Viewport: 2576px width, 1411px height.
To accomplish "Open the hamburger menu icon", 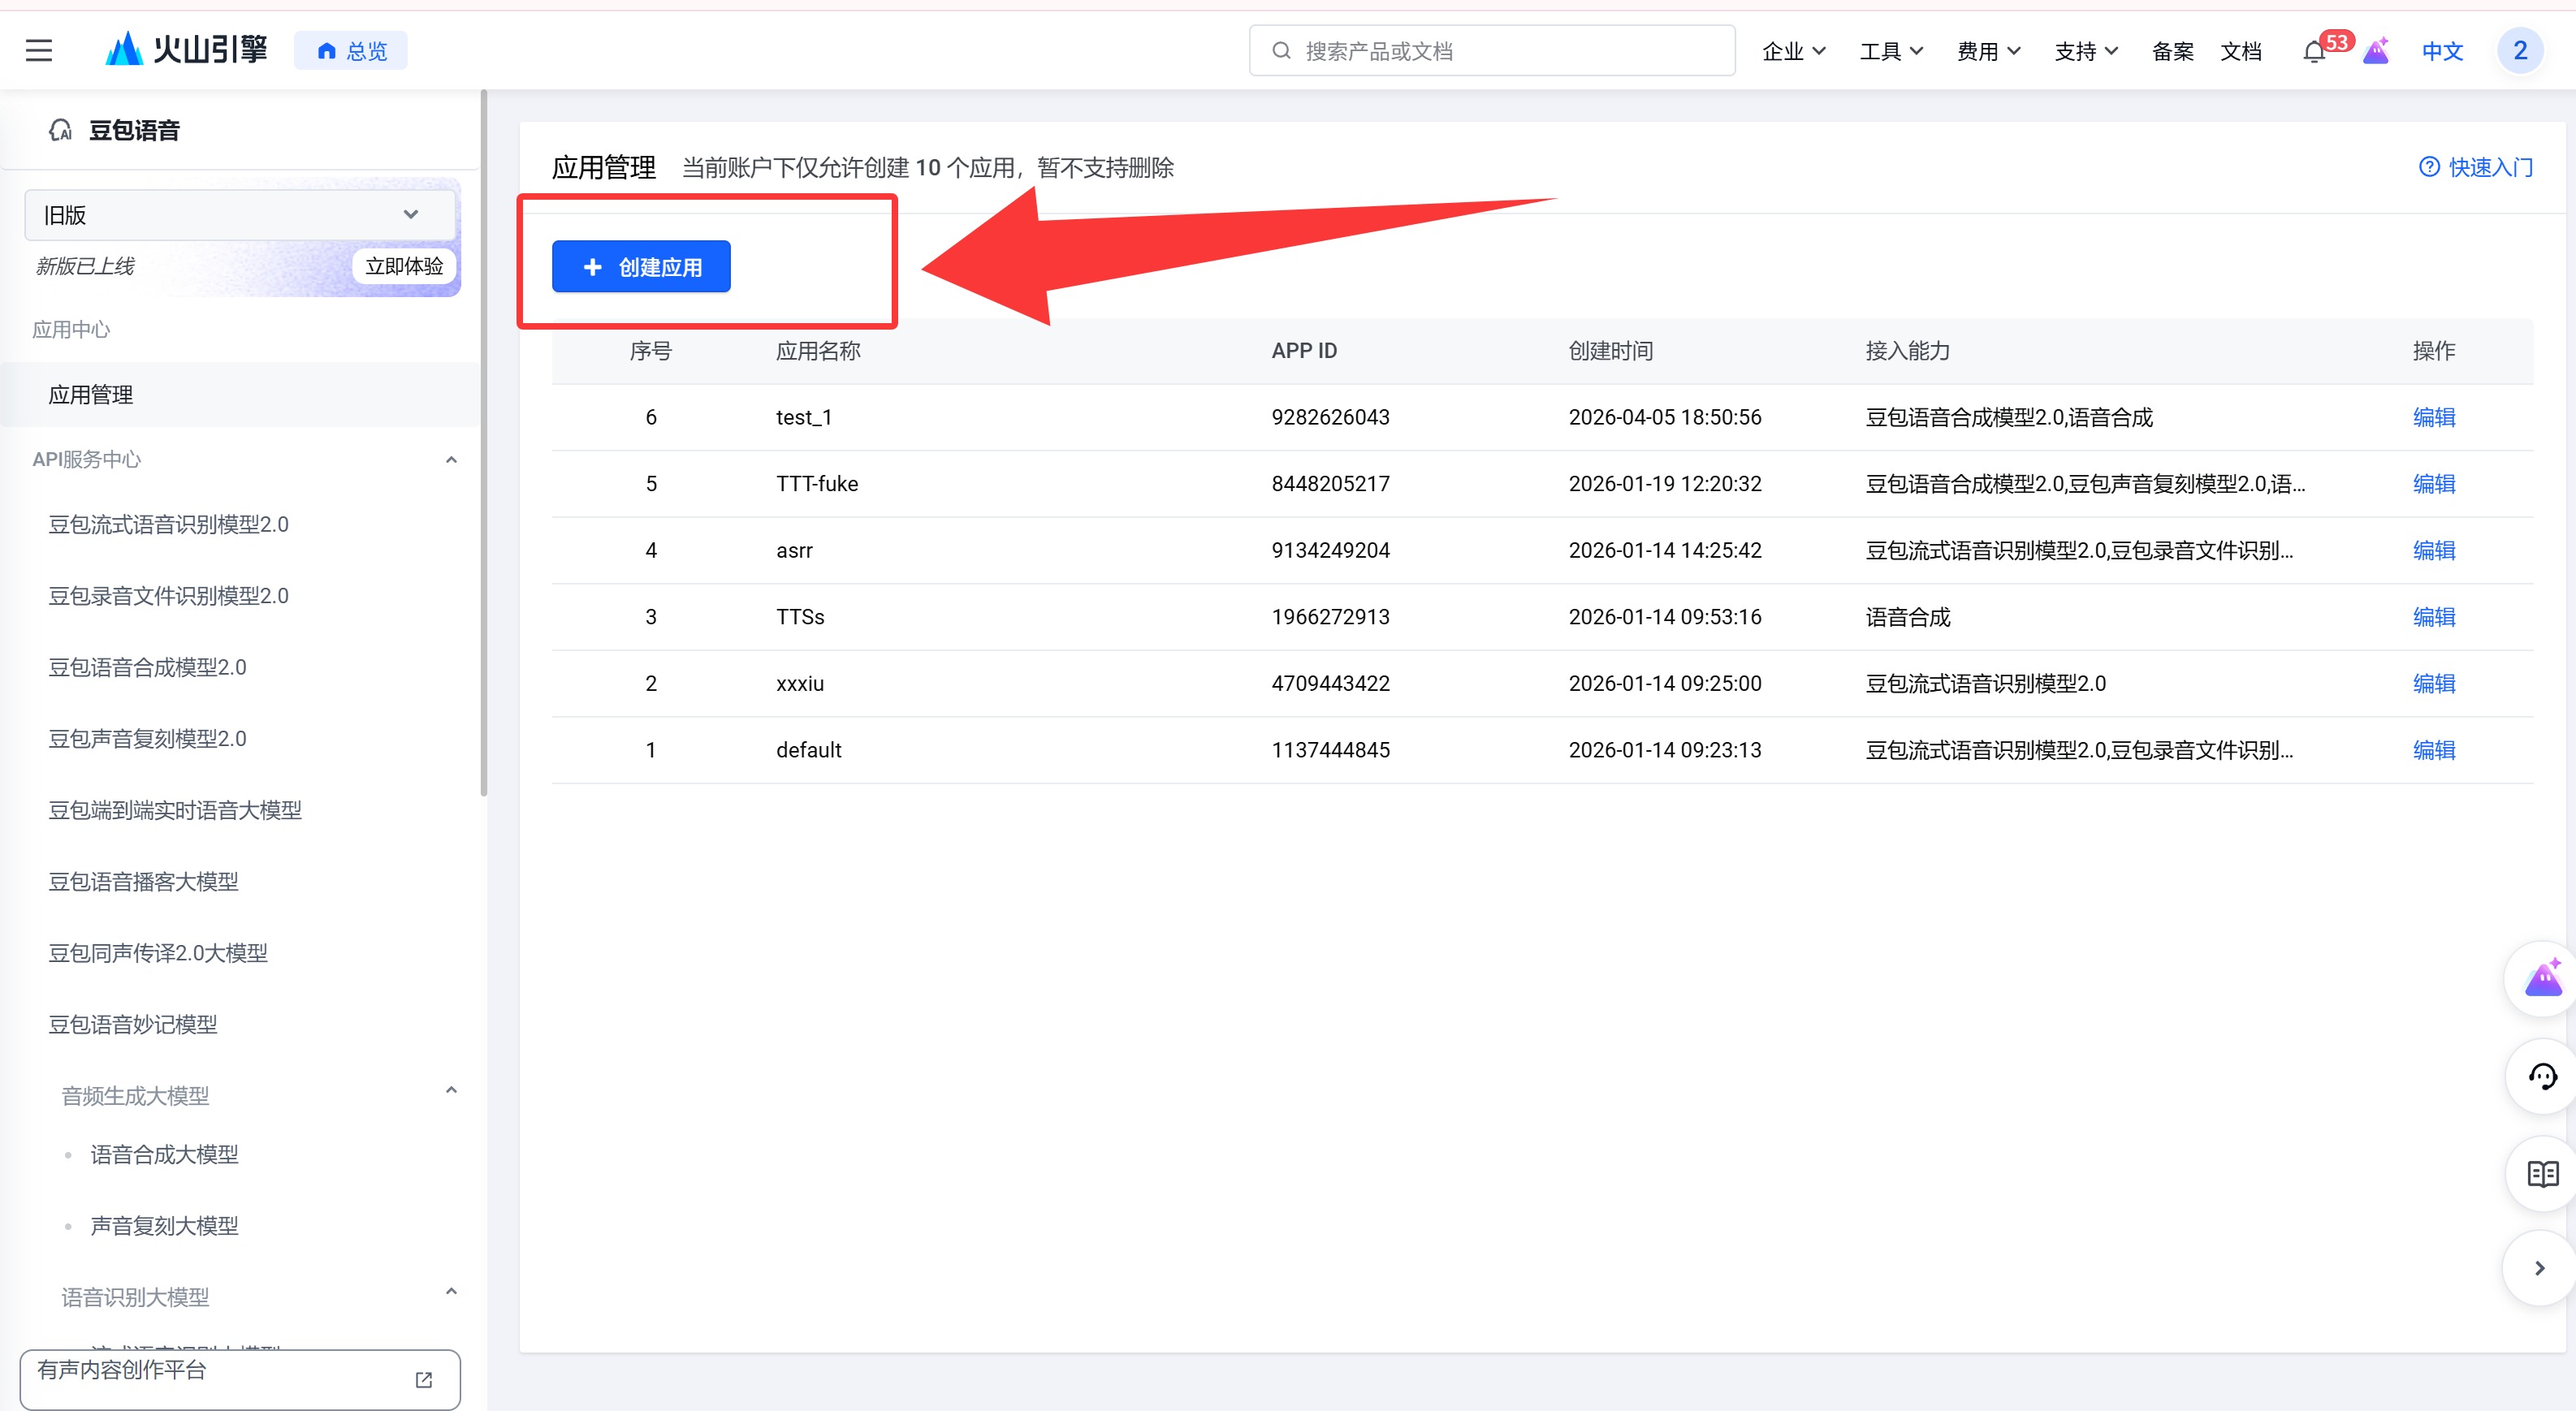I will [39, 51].
